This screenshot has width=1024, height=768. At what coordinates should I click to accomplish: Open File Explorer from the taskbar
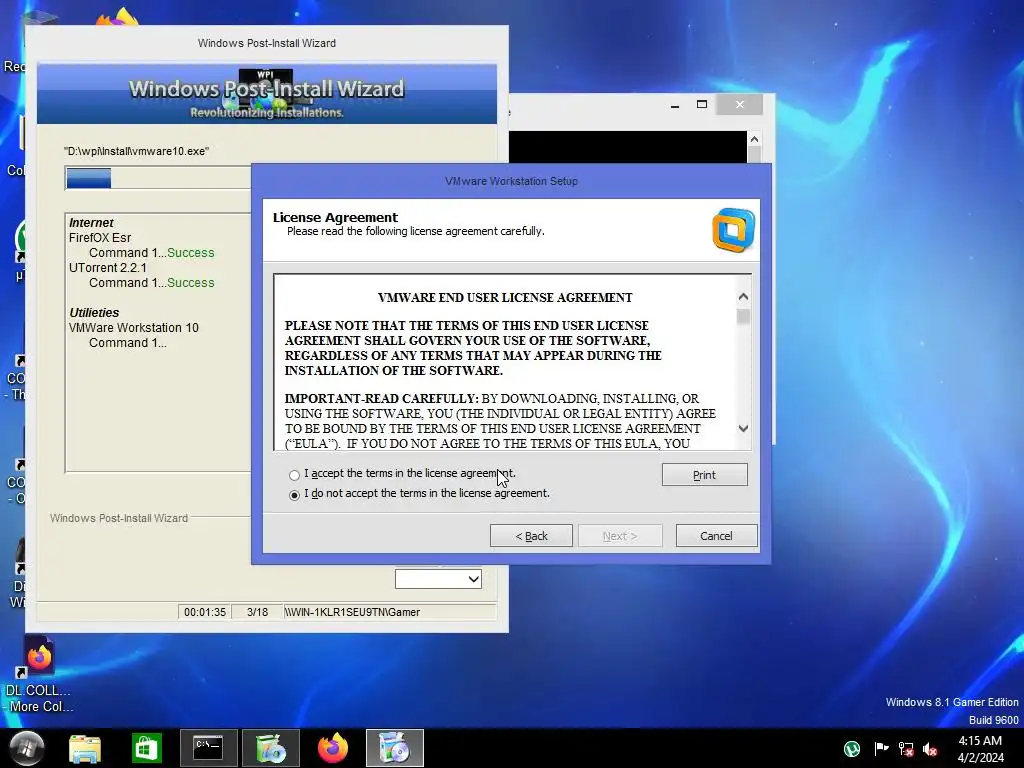[x=85, y=748]
